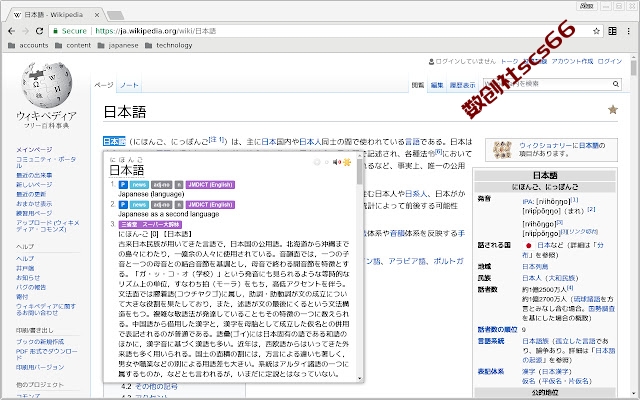Screen dimensions: 640x400
Task: Open the 履歴表示 history tab
Action: 462,85
